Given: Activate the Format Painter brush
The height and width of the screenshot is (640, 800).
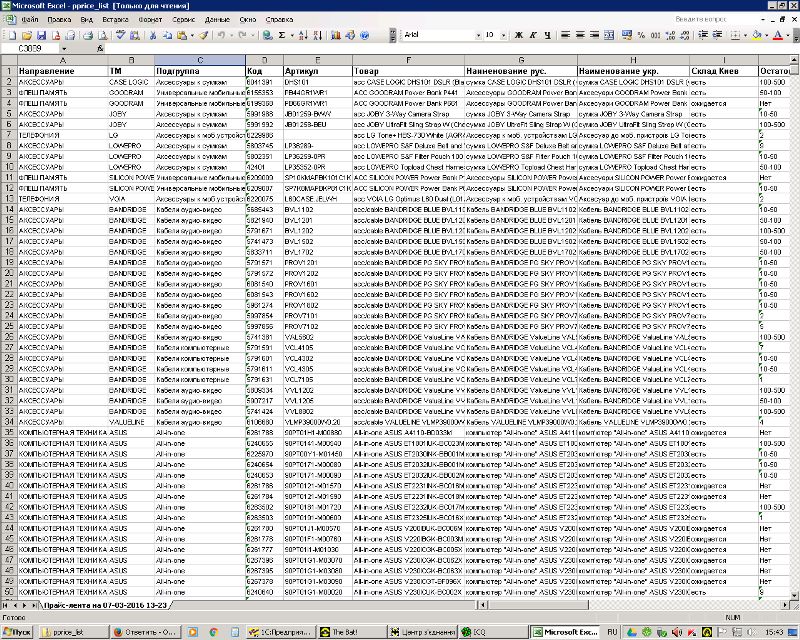Looking at the screenshot, I should tap(203, 35).
